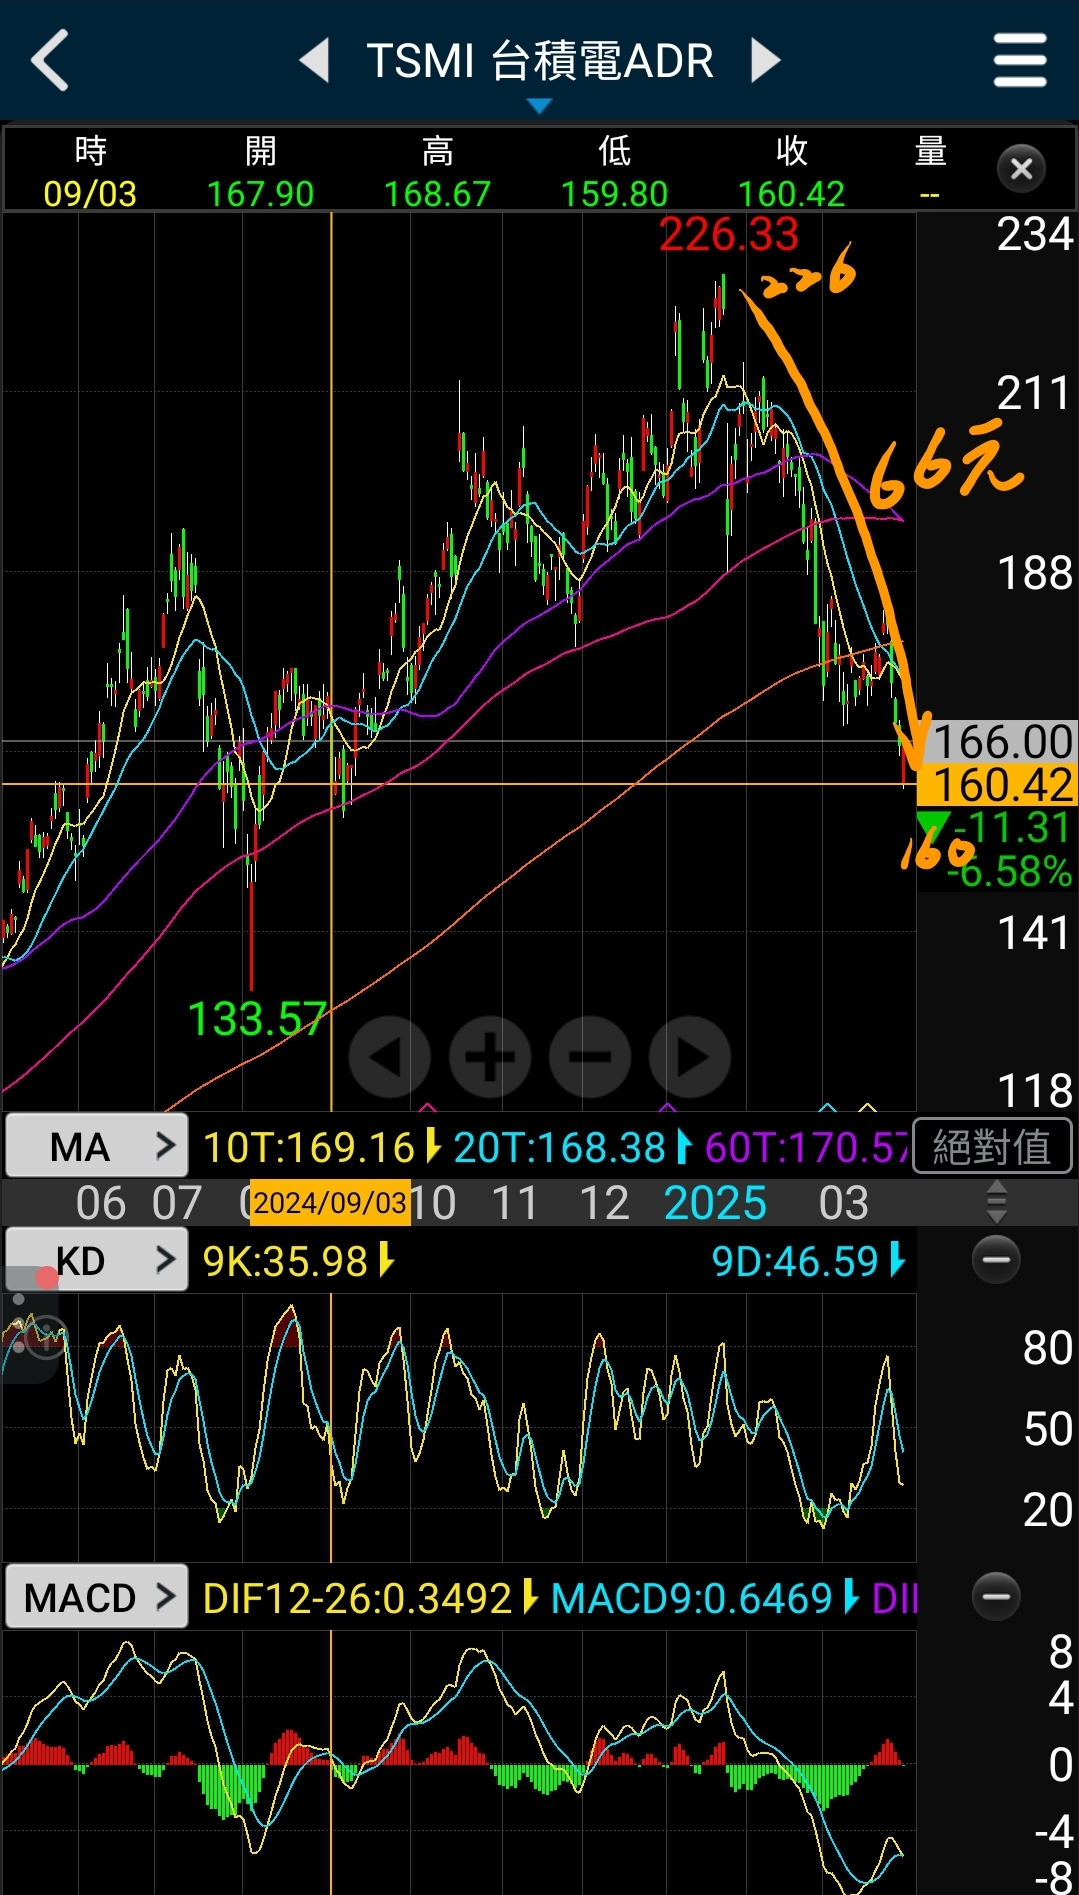This screenshot has height=1895, width=1079.
Task: Expand the MACD indicator selector
Action: [97, 1597]
